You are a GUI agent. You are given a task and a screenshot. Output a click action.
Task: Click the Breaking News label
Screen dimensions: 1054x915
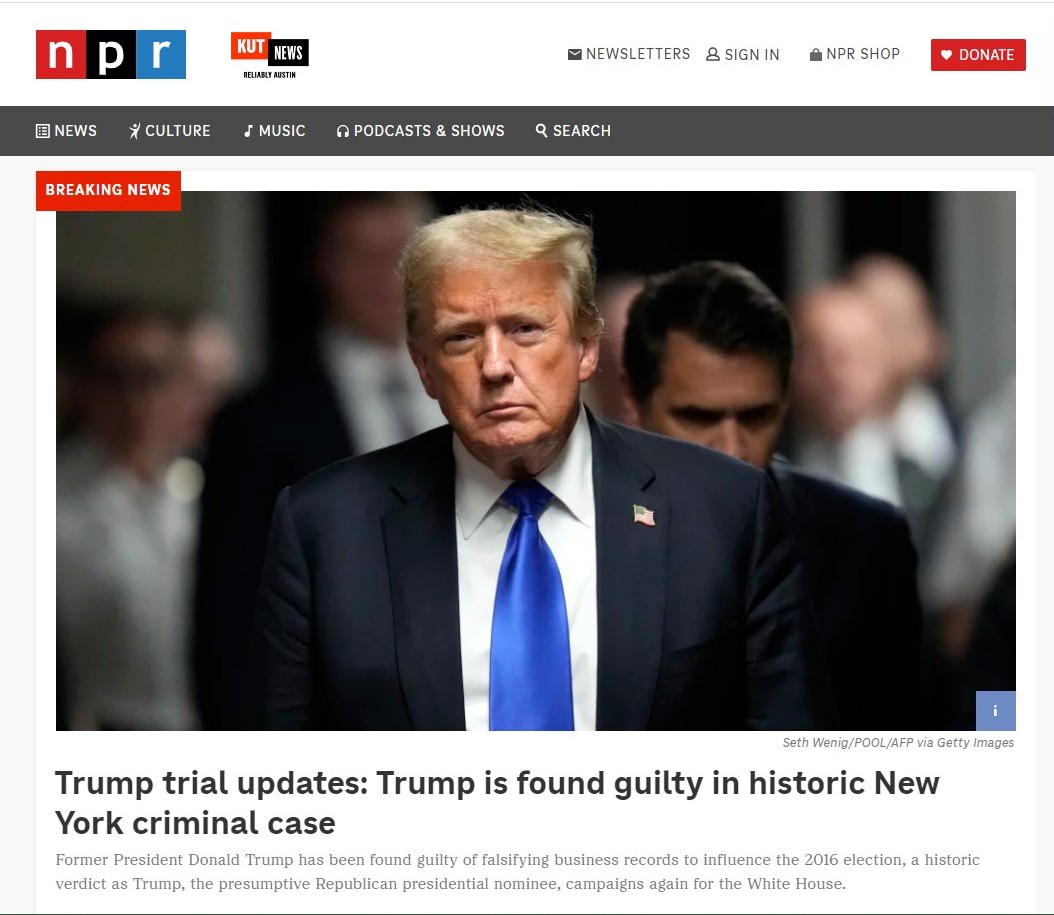coord(108,190)
